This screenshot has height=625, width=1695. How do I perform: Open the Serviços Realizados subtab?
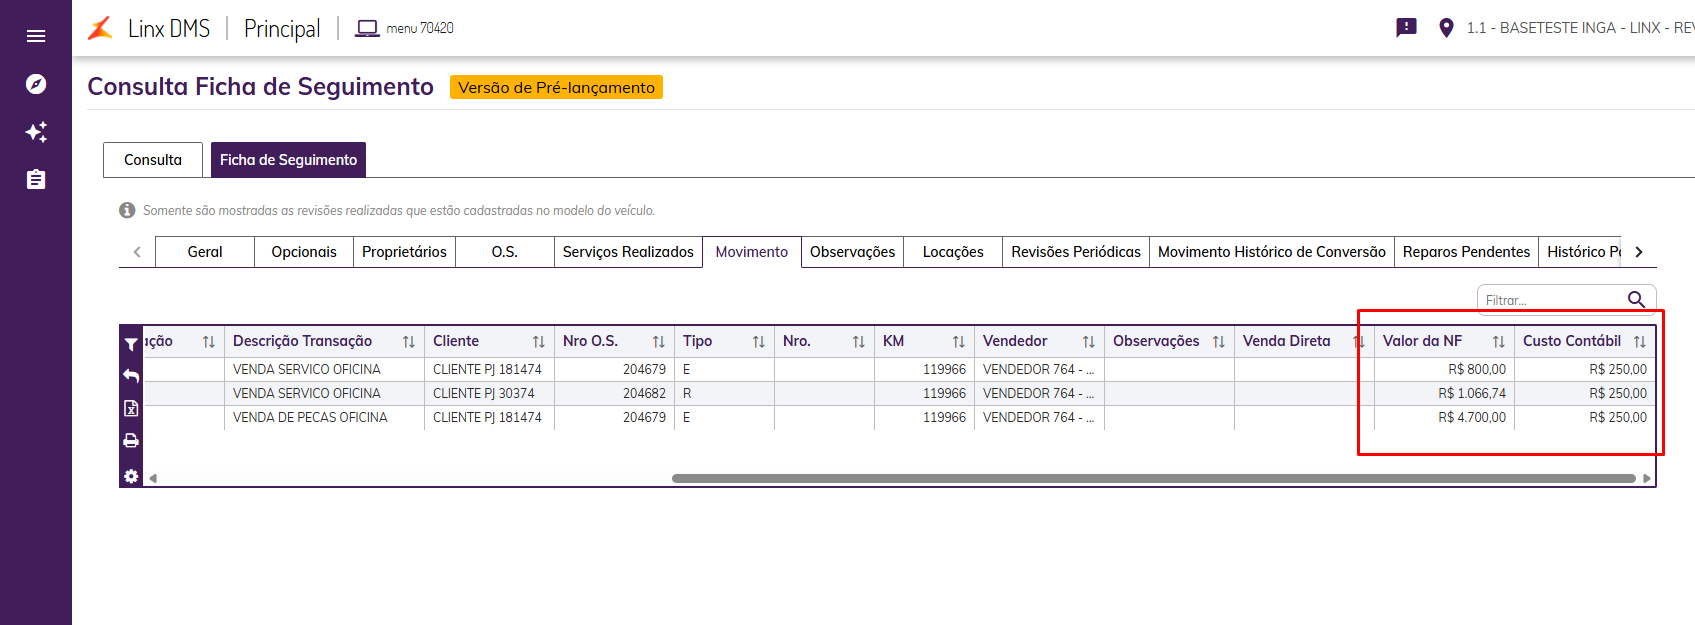click(628, 252)
